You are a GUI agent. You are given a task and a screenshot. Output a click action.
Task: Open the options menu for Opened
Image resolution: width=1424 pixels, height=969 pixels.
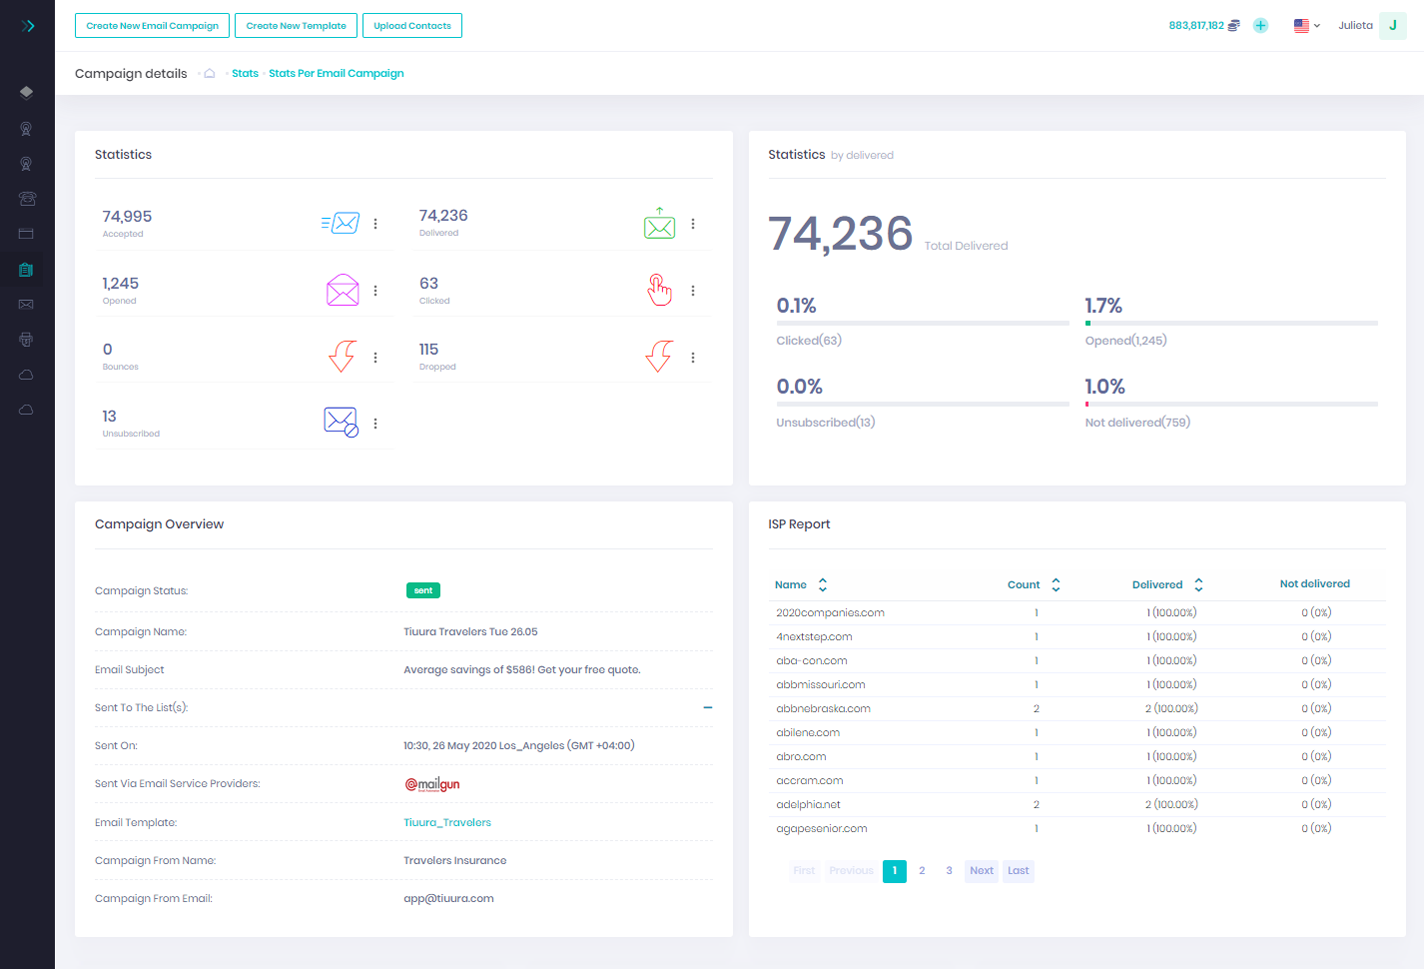point(376,291)
